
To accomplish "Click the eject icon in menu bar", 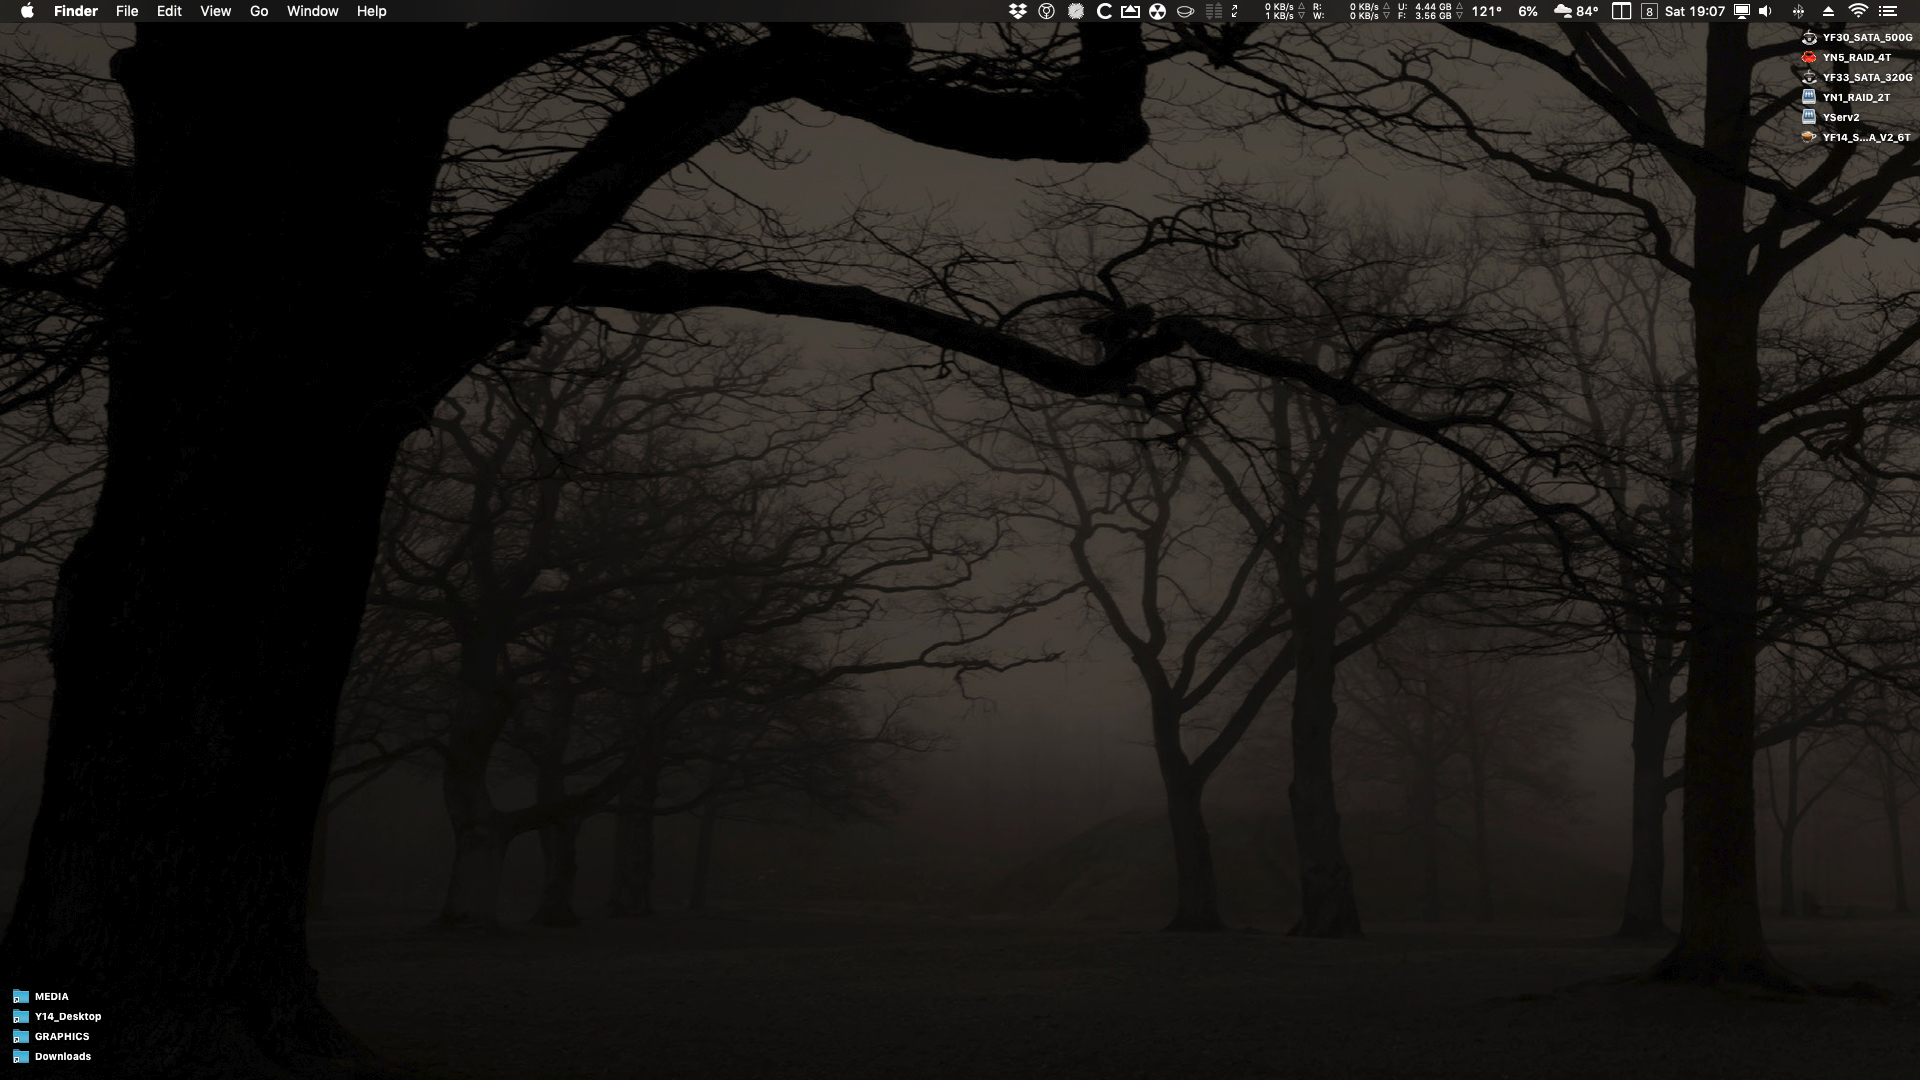I will pyautogui.click(x=1828, y=11).
